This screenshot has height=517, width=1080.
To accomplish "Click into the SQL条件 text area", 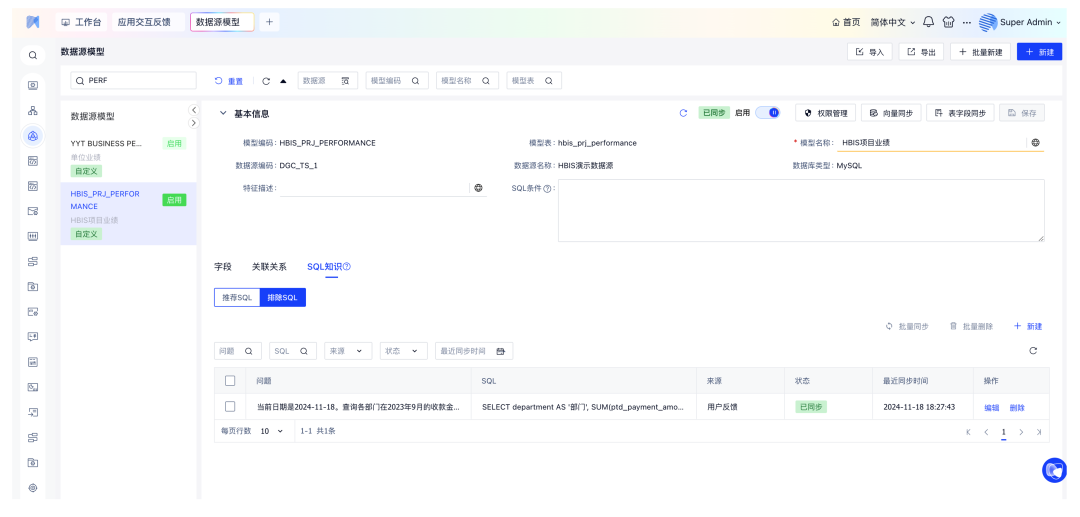I will (x=800, y=210).
